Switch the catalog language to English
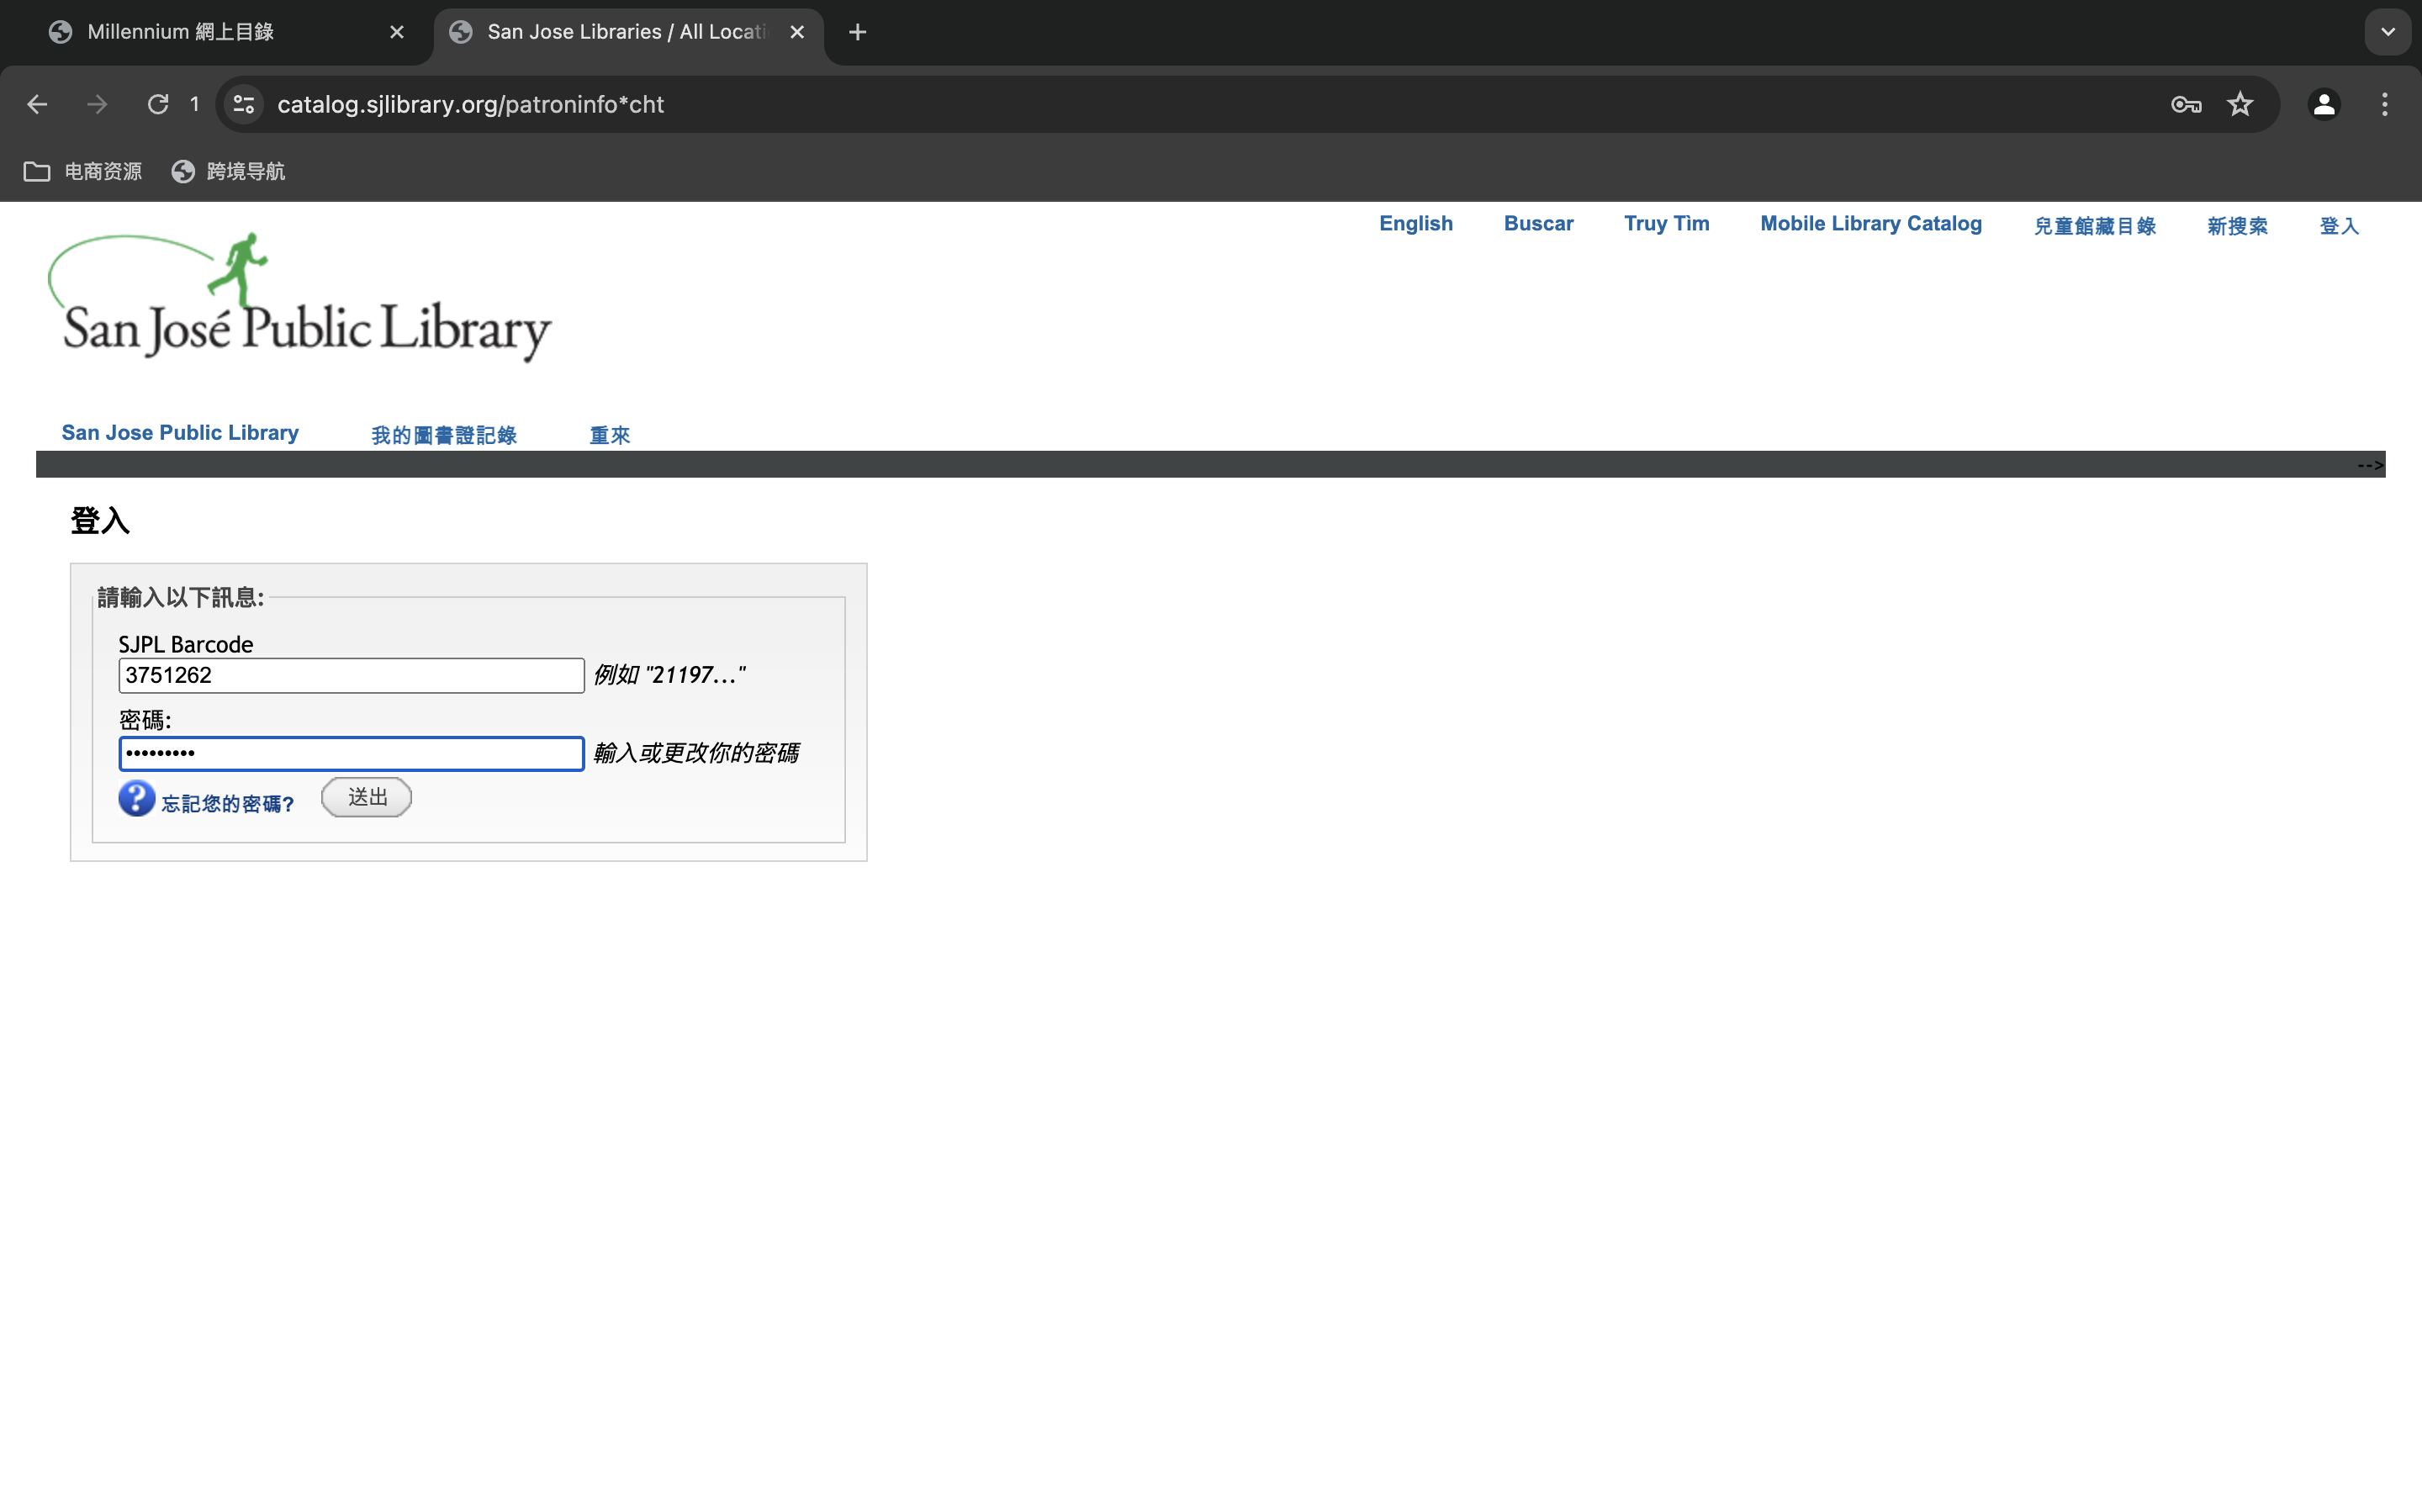2422x1512 pixels. click(1416, 224)
